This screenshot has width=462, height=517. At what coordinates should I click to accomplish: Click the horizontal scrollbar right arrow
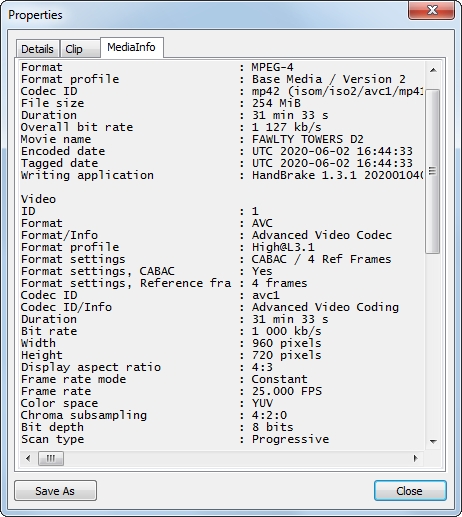point(415,459)
